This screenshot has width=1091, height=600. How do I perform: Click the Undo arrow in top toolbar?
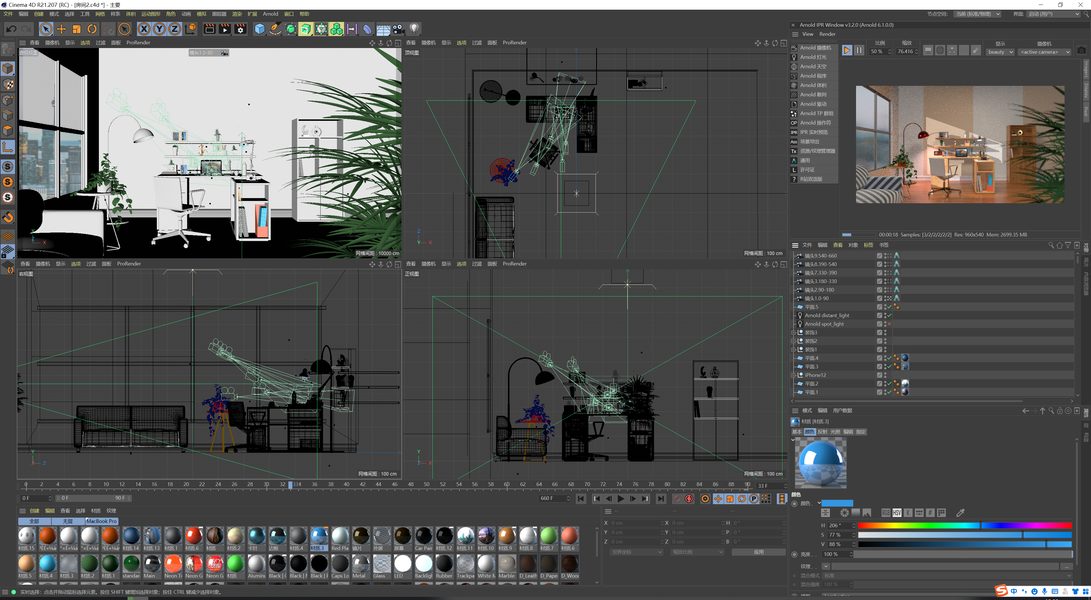click(x=11, y=29)
